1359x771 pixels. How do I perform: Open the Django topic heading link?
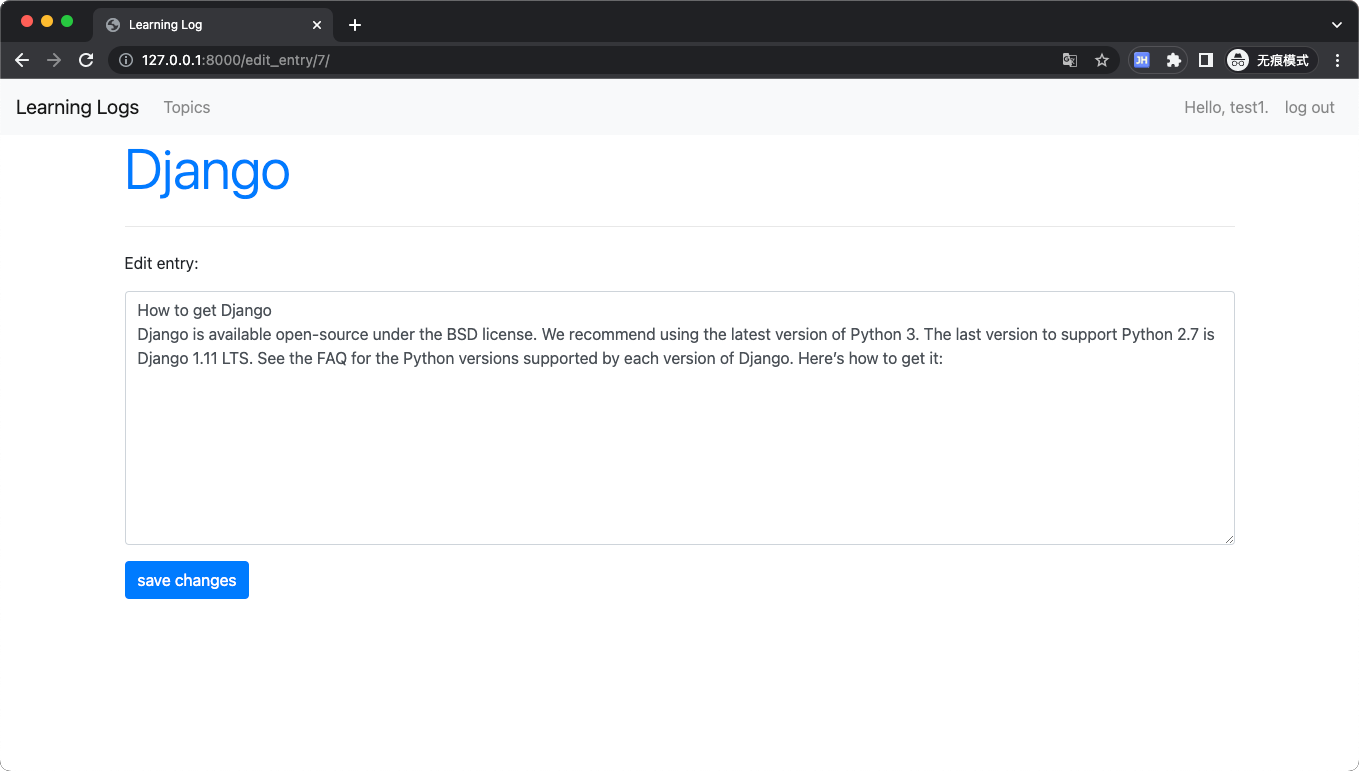pyautogui.click(x=207, y=171)
